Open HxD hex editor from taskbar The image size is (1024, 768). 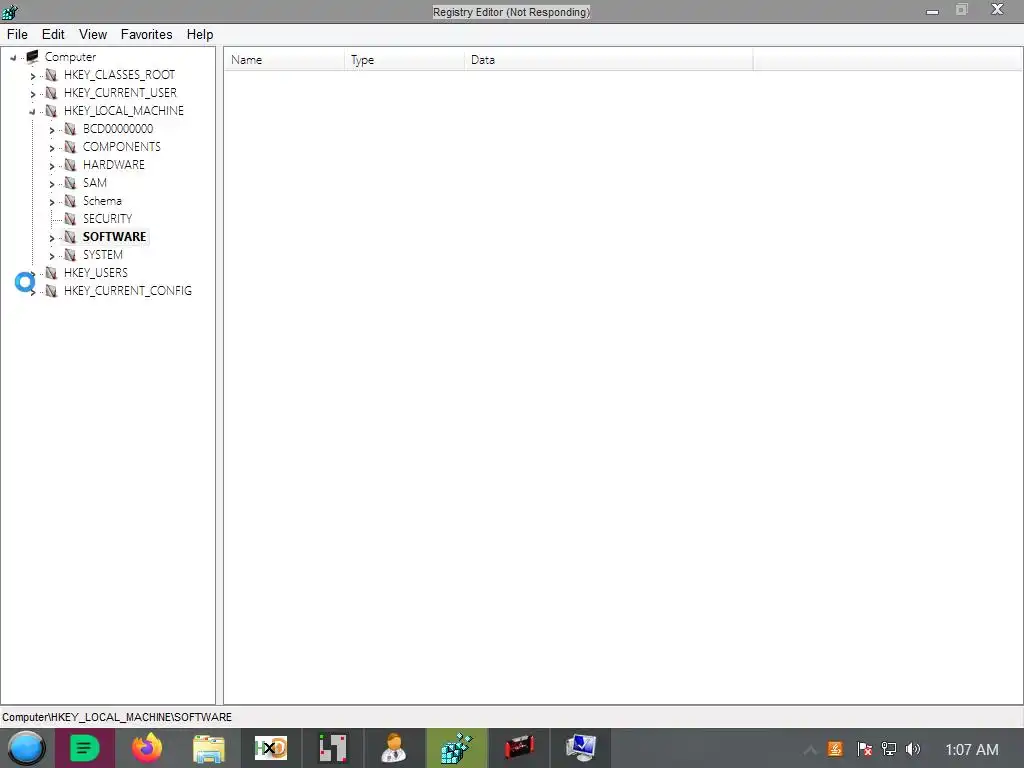pos(270,748)
